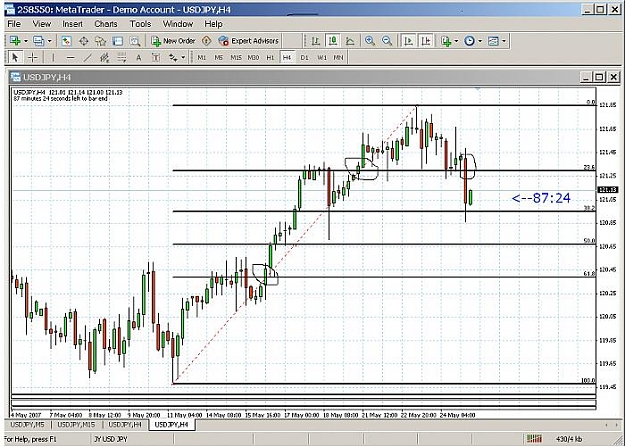Switch to Line Chart display
The image size is (625, 447).
(350, 41)
